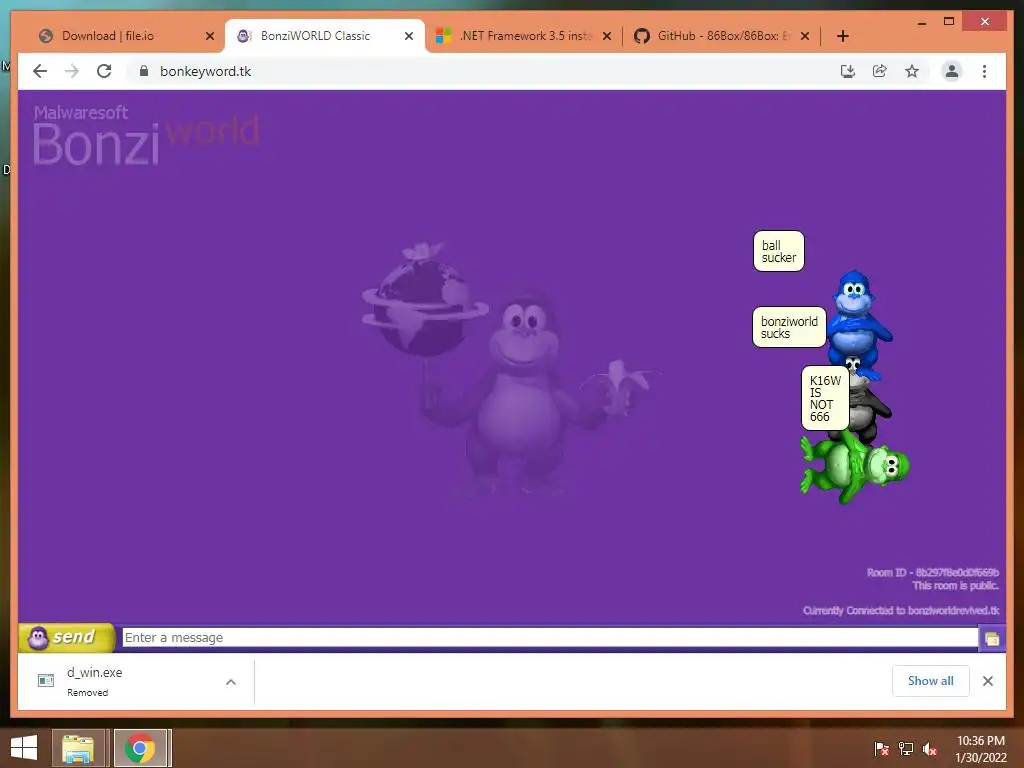Switch to Download | file.io tab

pyautogui.click(x=124, y=36)
